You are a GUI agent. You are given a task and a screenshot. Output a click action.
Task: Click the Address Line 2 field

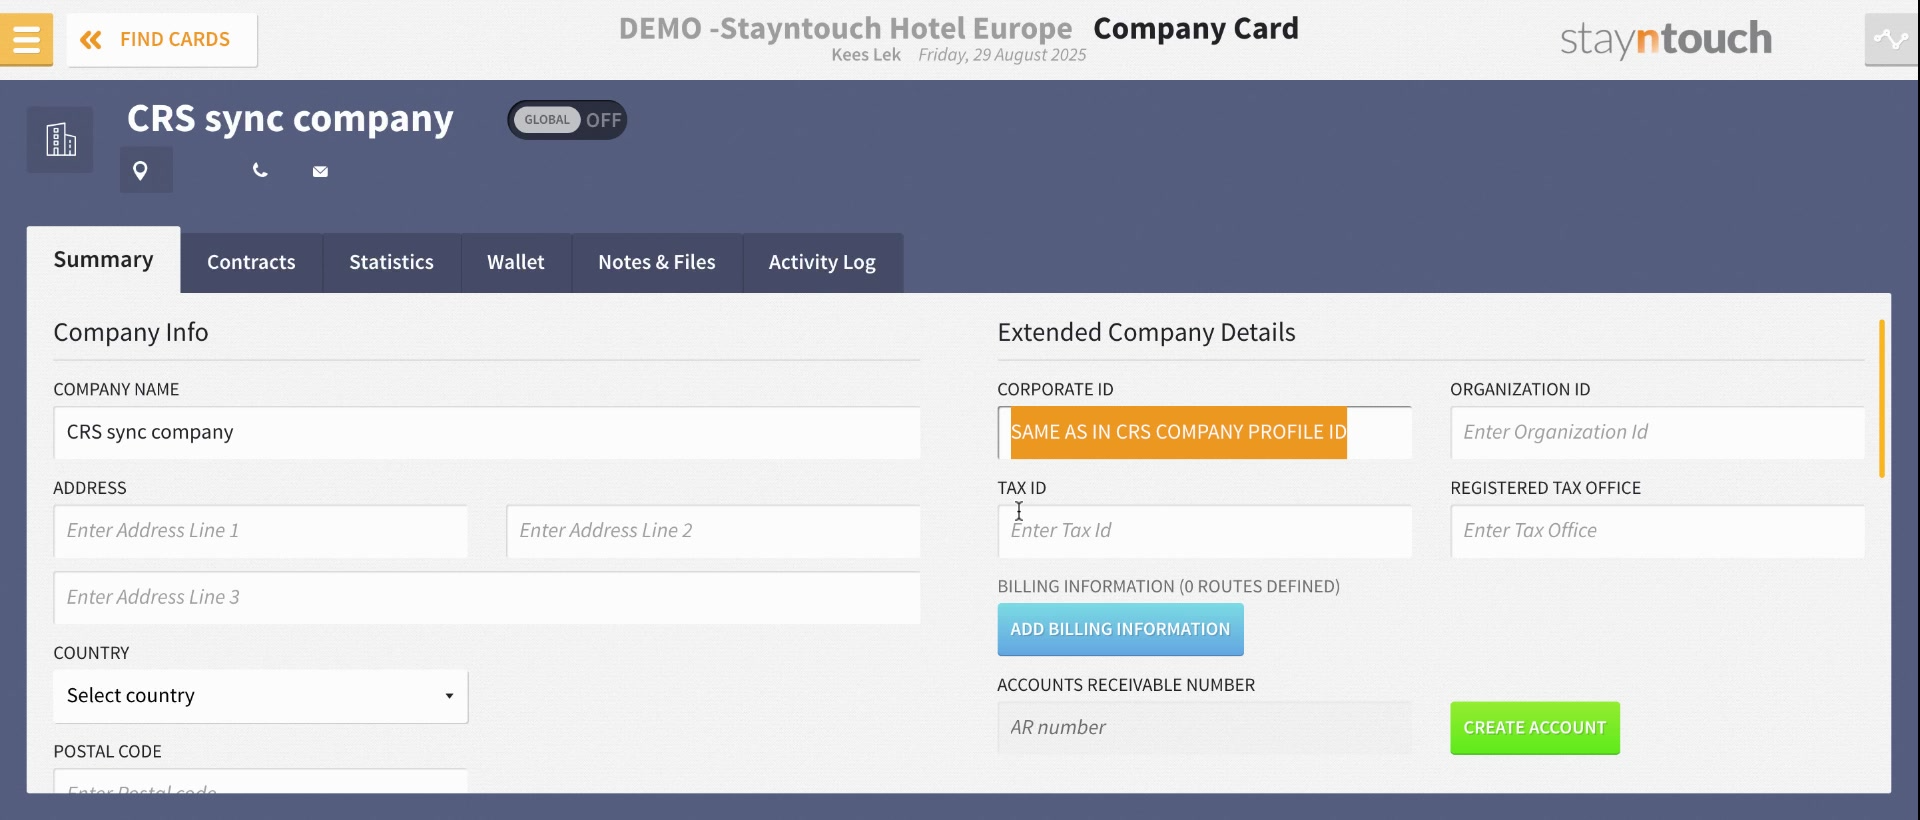coord(713,531)
